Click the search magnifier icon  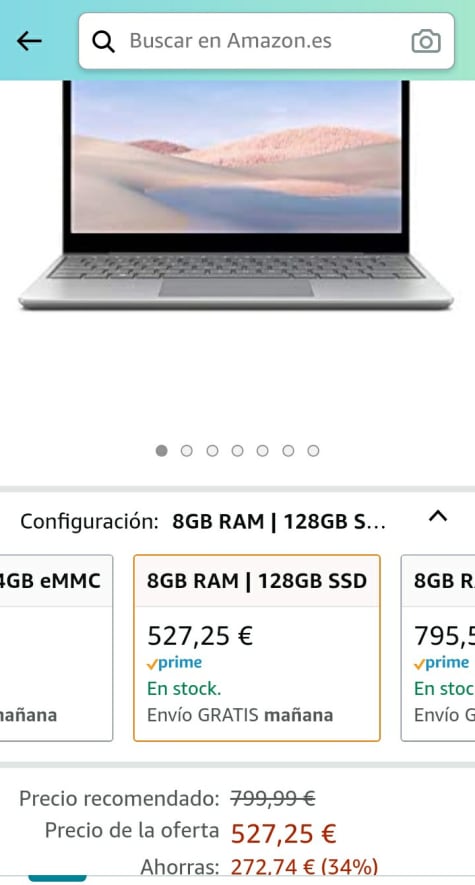(x=103, y=41)
